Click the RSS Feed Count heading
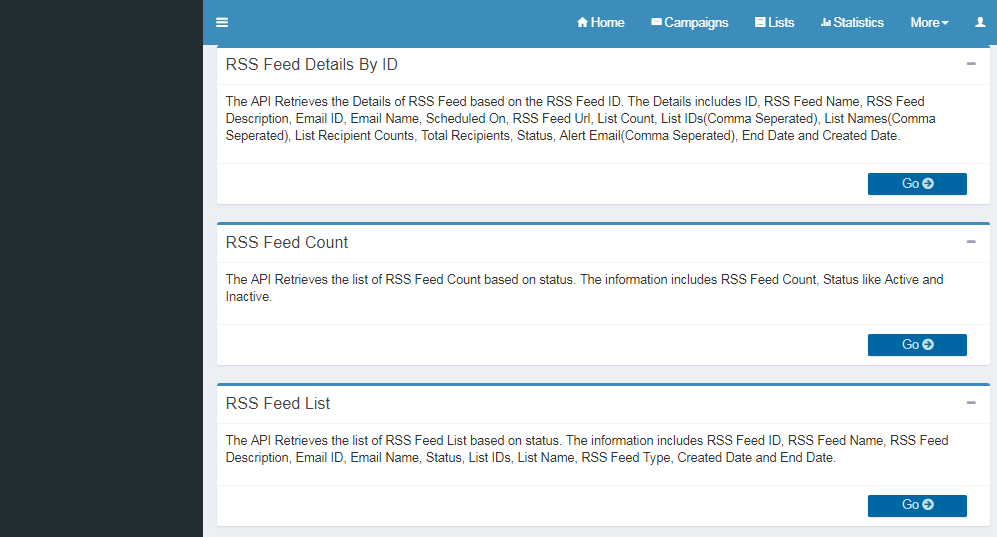Viewport: 997px width, 537px height. point(287,243)
